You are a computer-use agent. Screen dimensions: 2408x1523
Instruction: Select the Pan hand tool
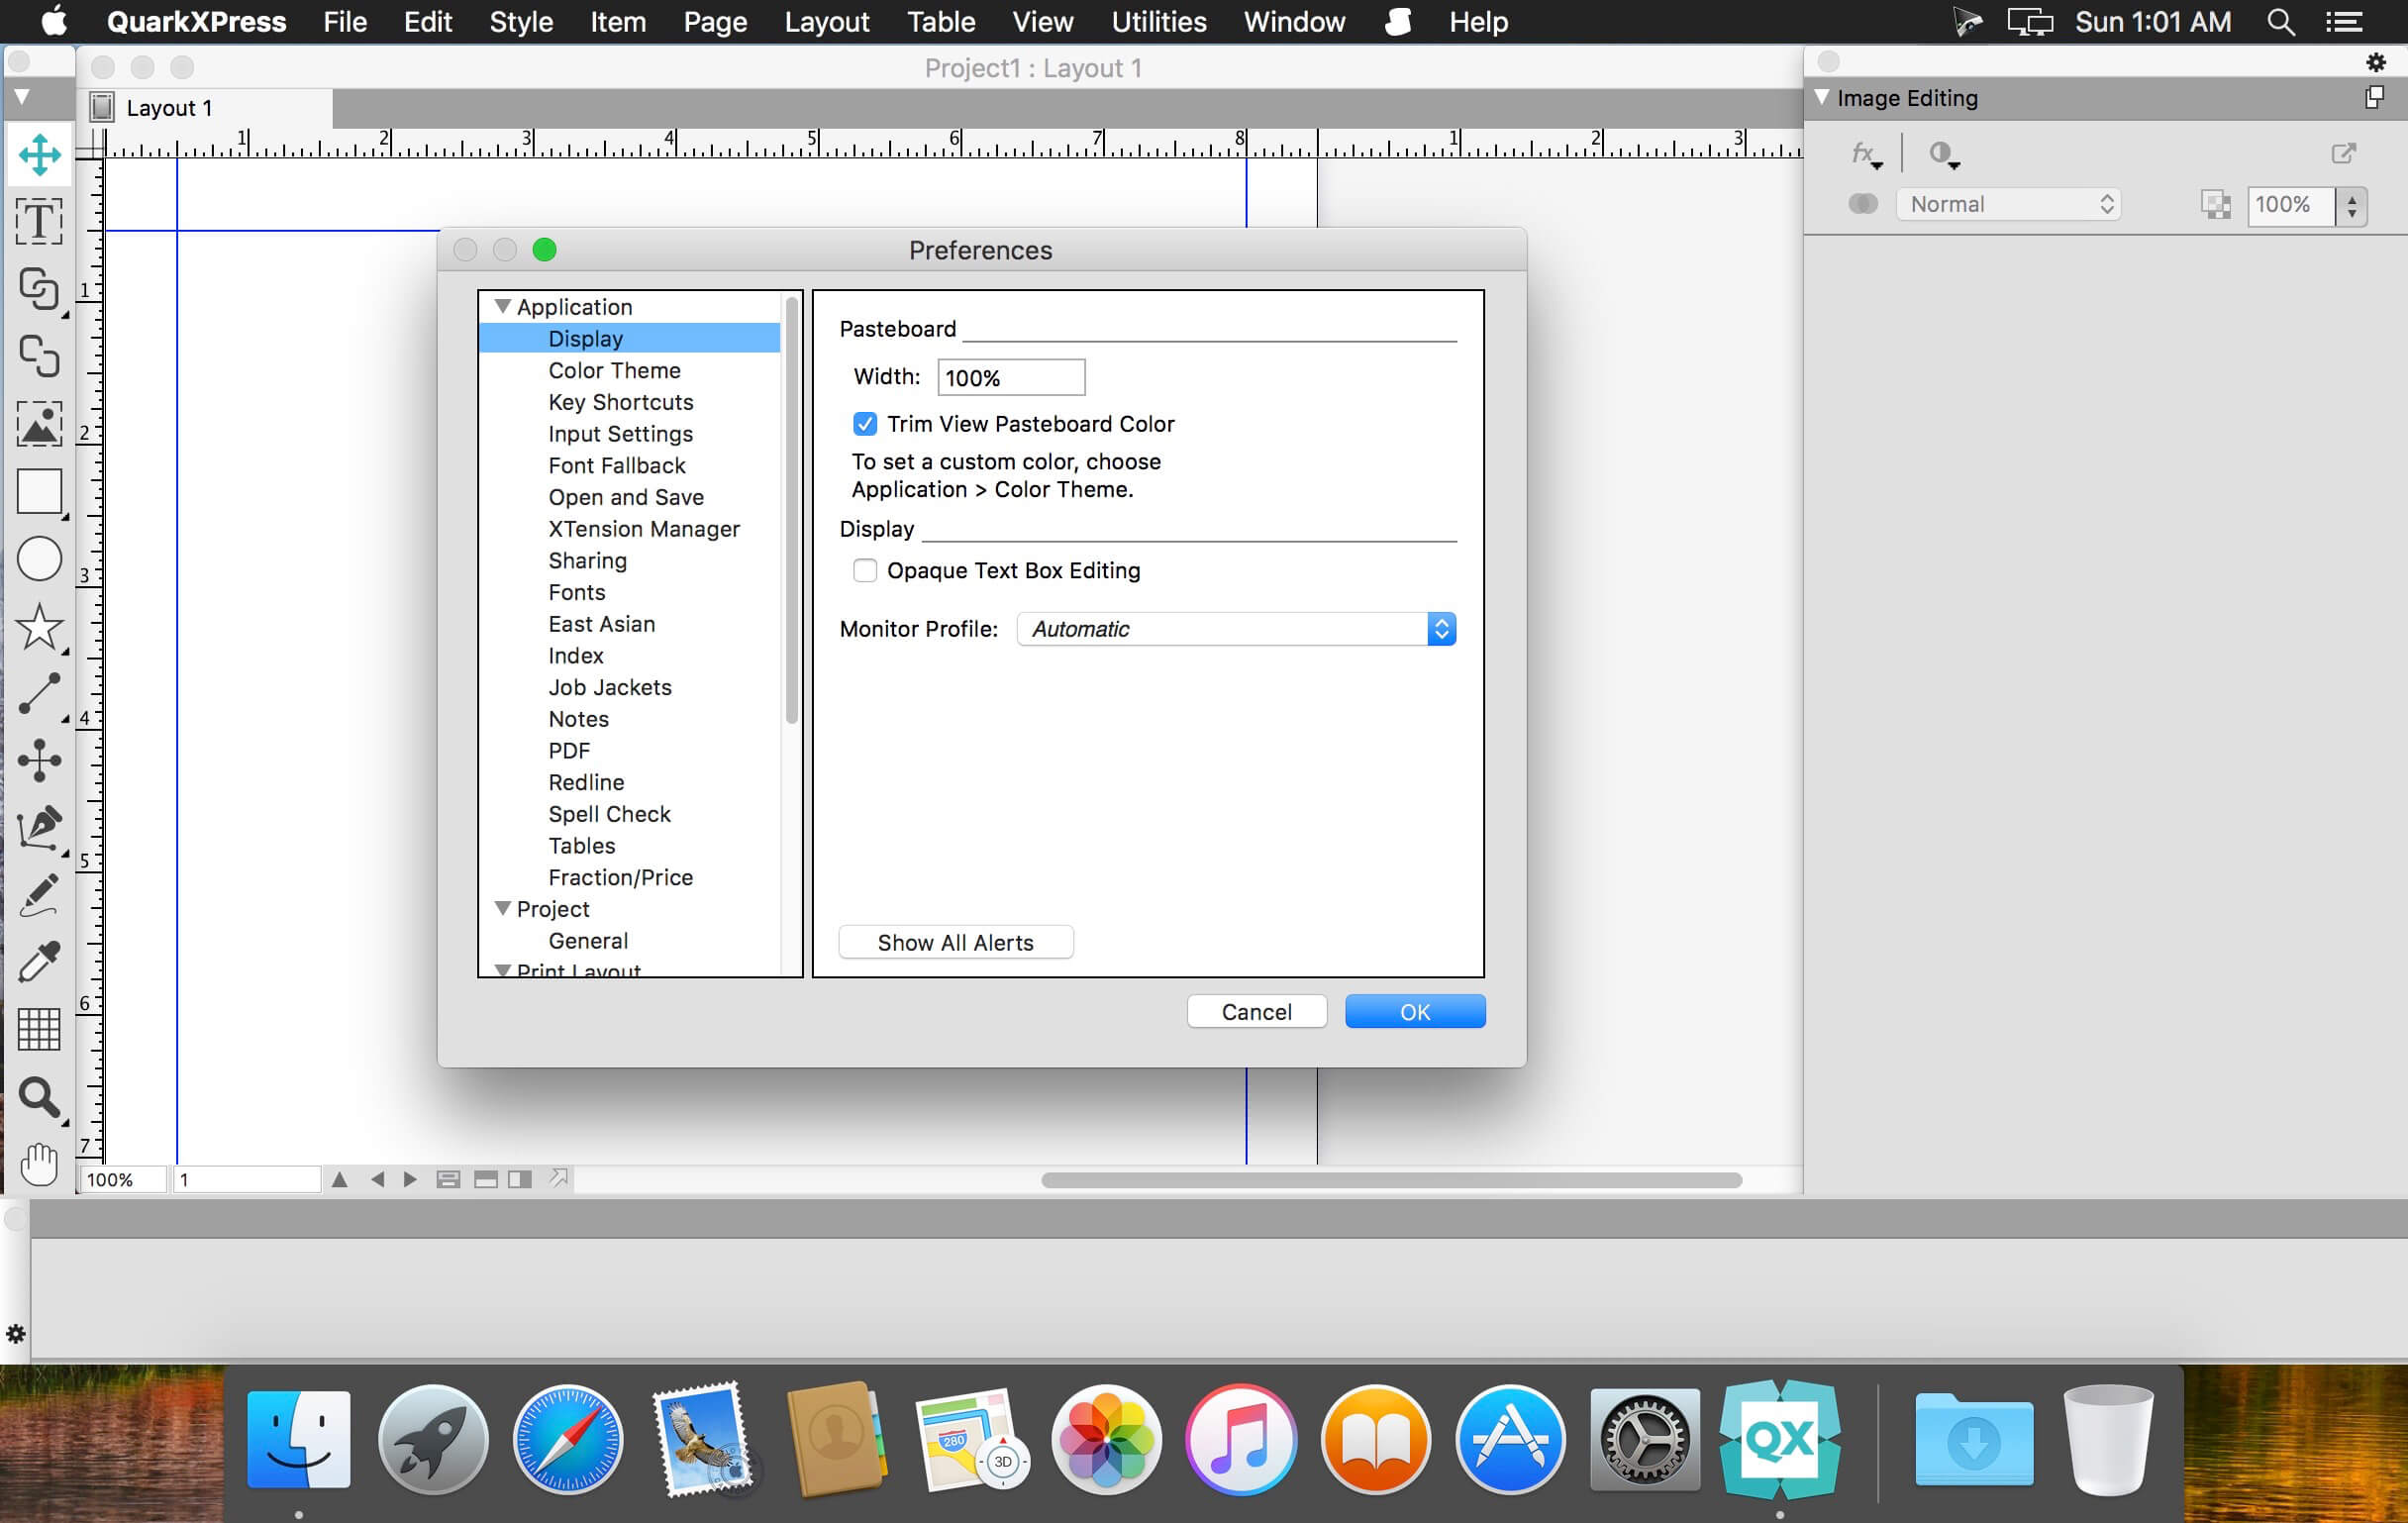(39, 1164)
